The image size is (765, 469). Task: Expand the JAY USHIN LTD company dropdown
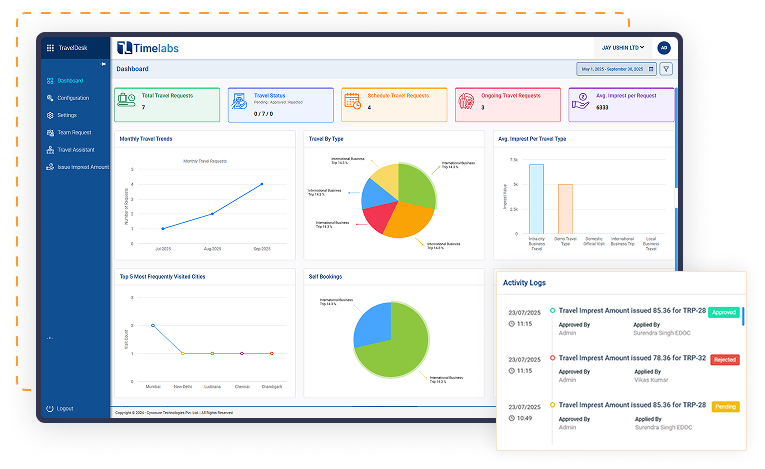point(623,47)
